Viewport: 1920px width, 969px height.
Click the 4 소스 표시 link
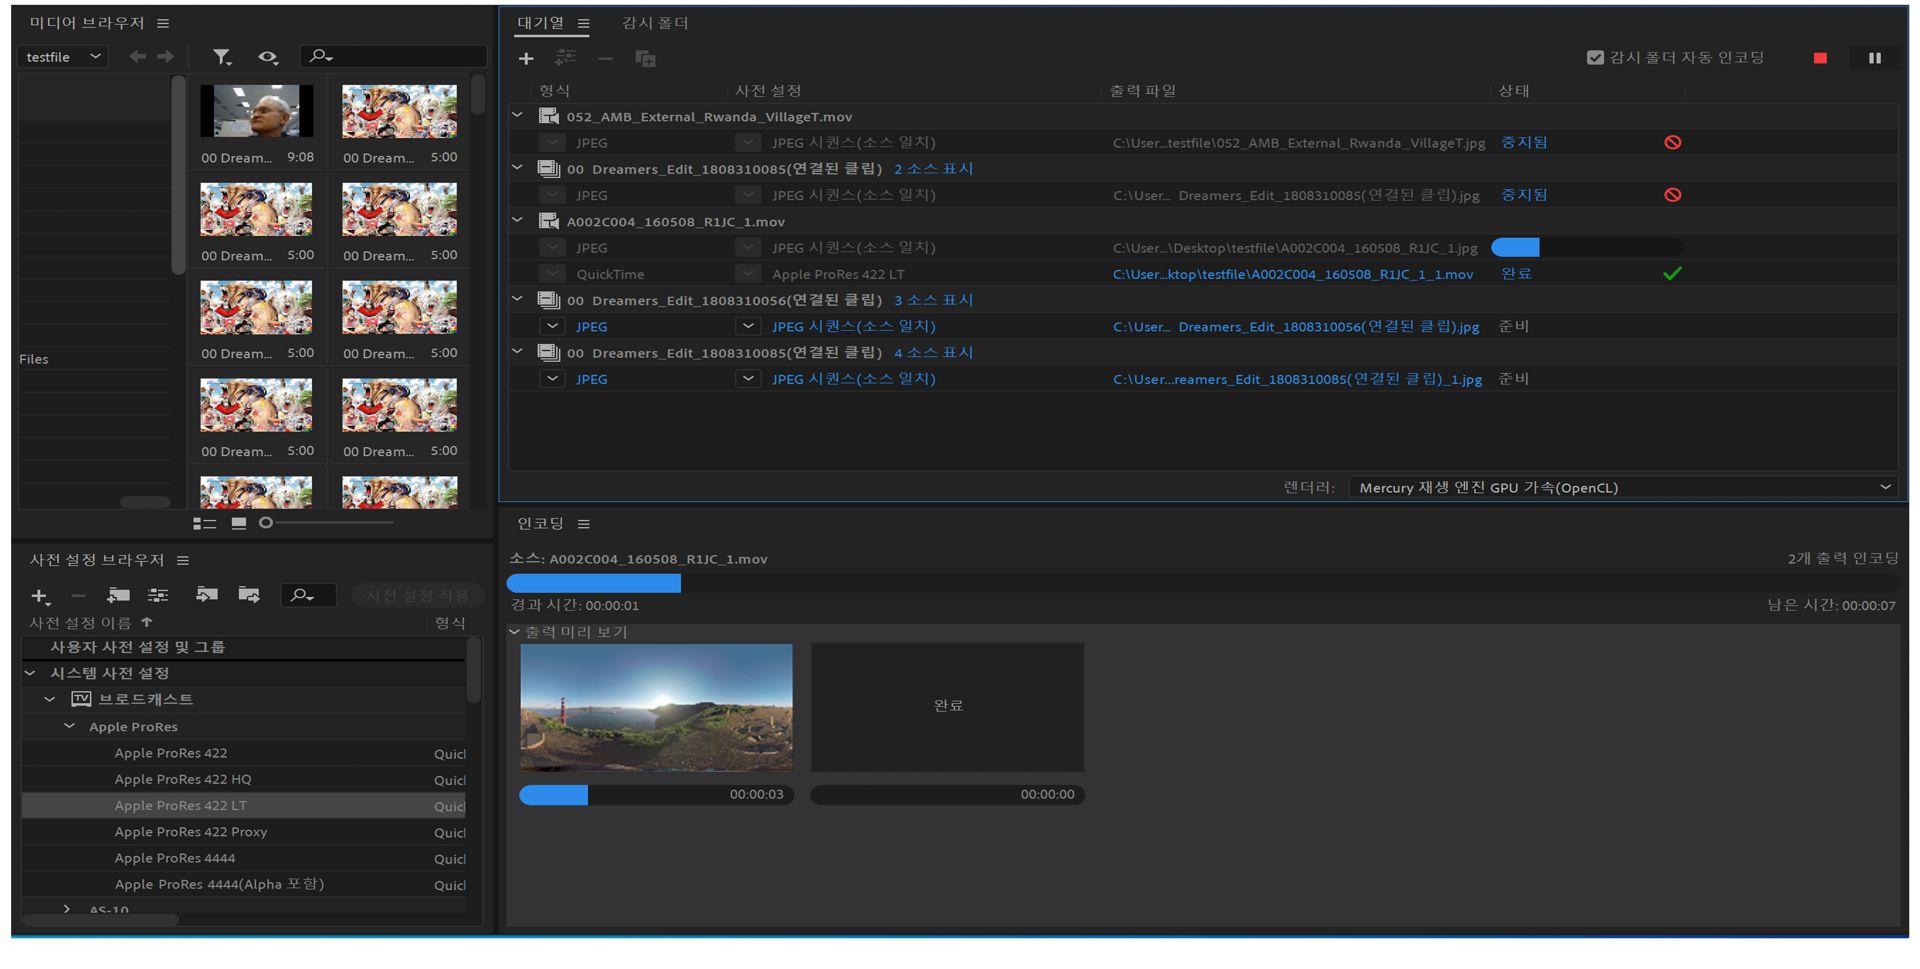(x=933, y=353)
